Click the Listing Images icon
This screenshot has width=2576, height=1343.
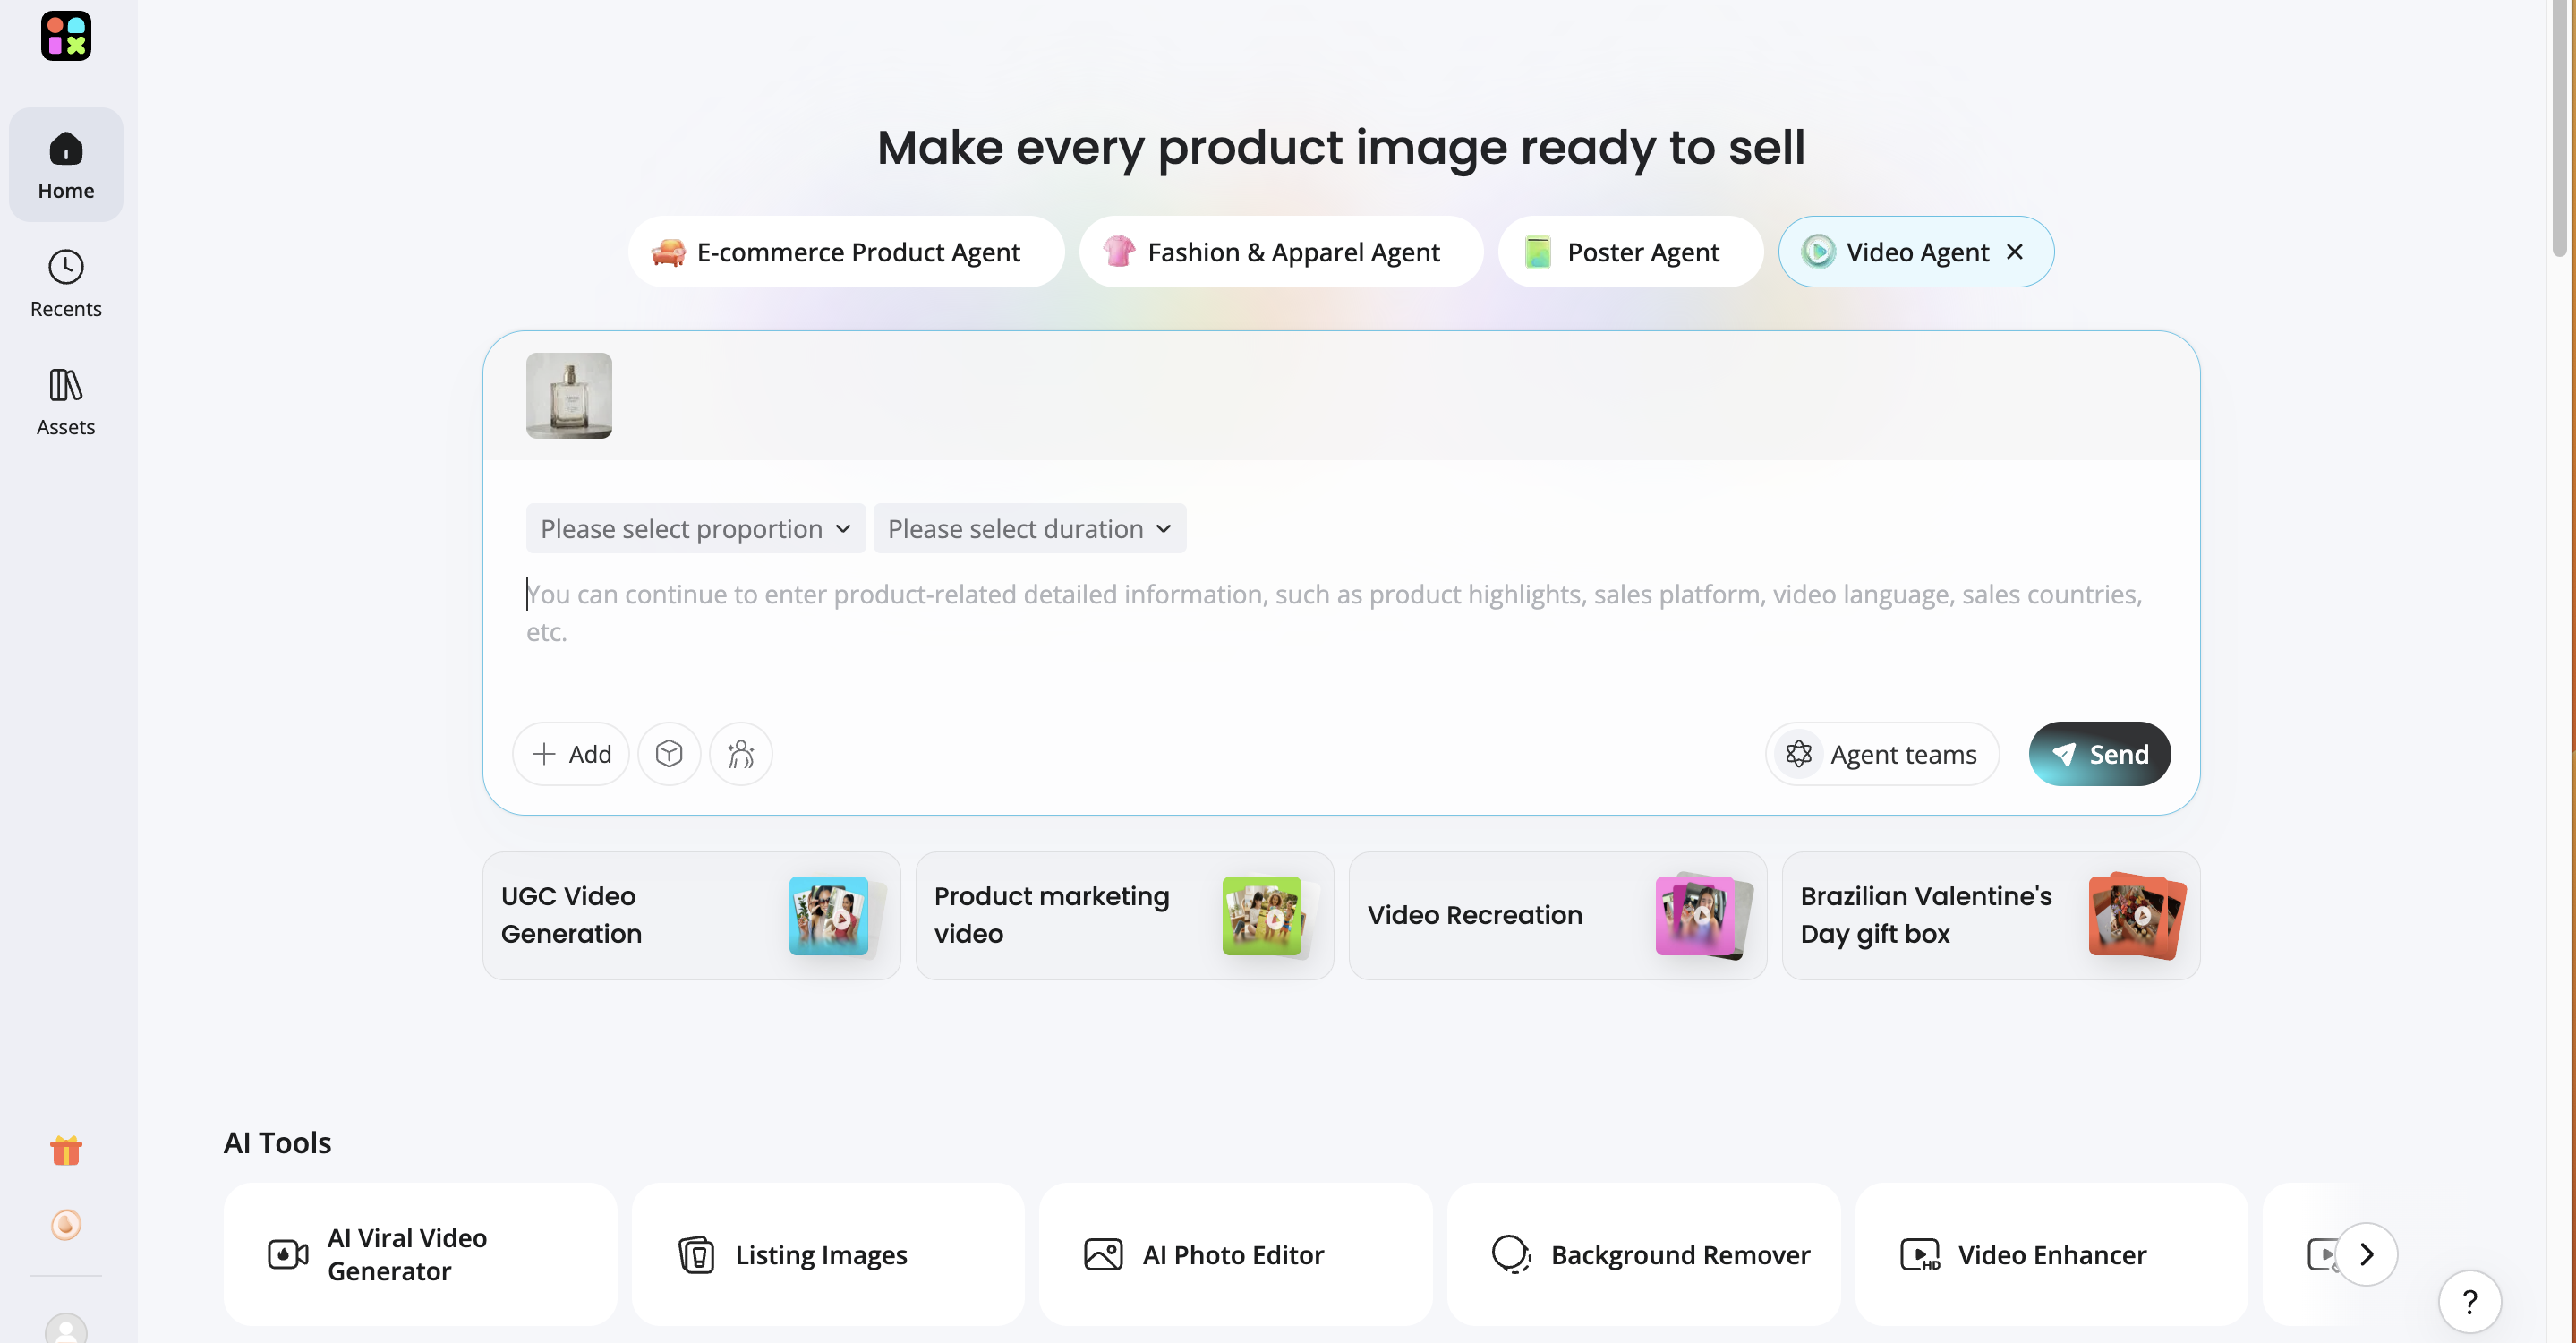click(696, 1254)
